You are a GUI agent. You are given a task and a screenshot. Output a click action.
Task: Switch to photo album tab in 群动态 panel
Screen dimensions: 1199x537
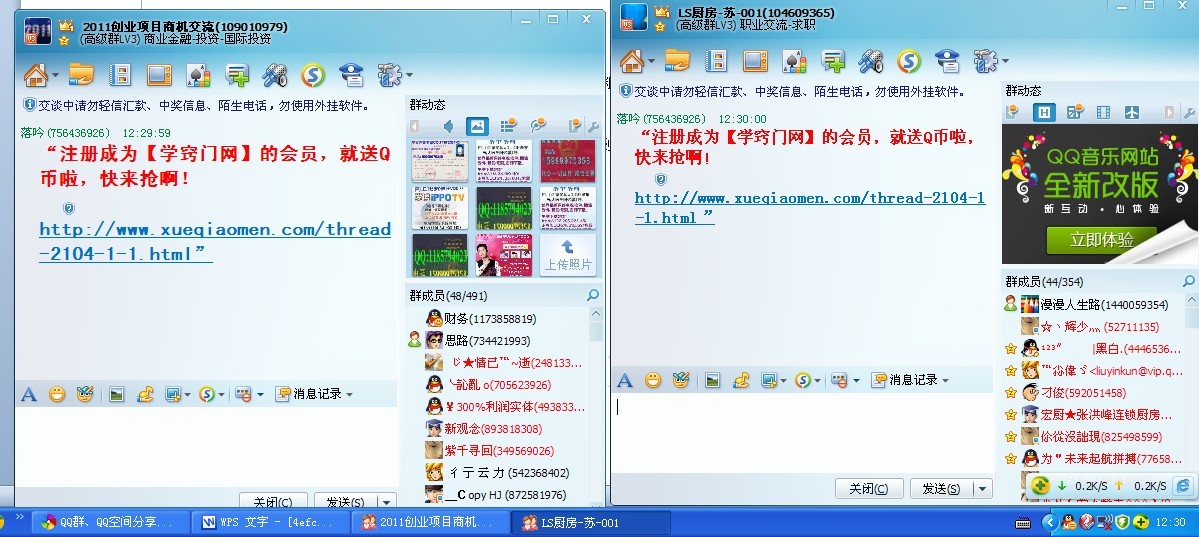point(477,126)
